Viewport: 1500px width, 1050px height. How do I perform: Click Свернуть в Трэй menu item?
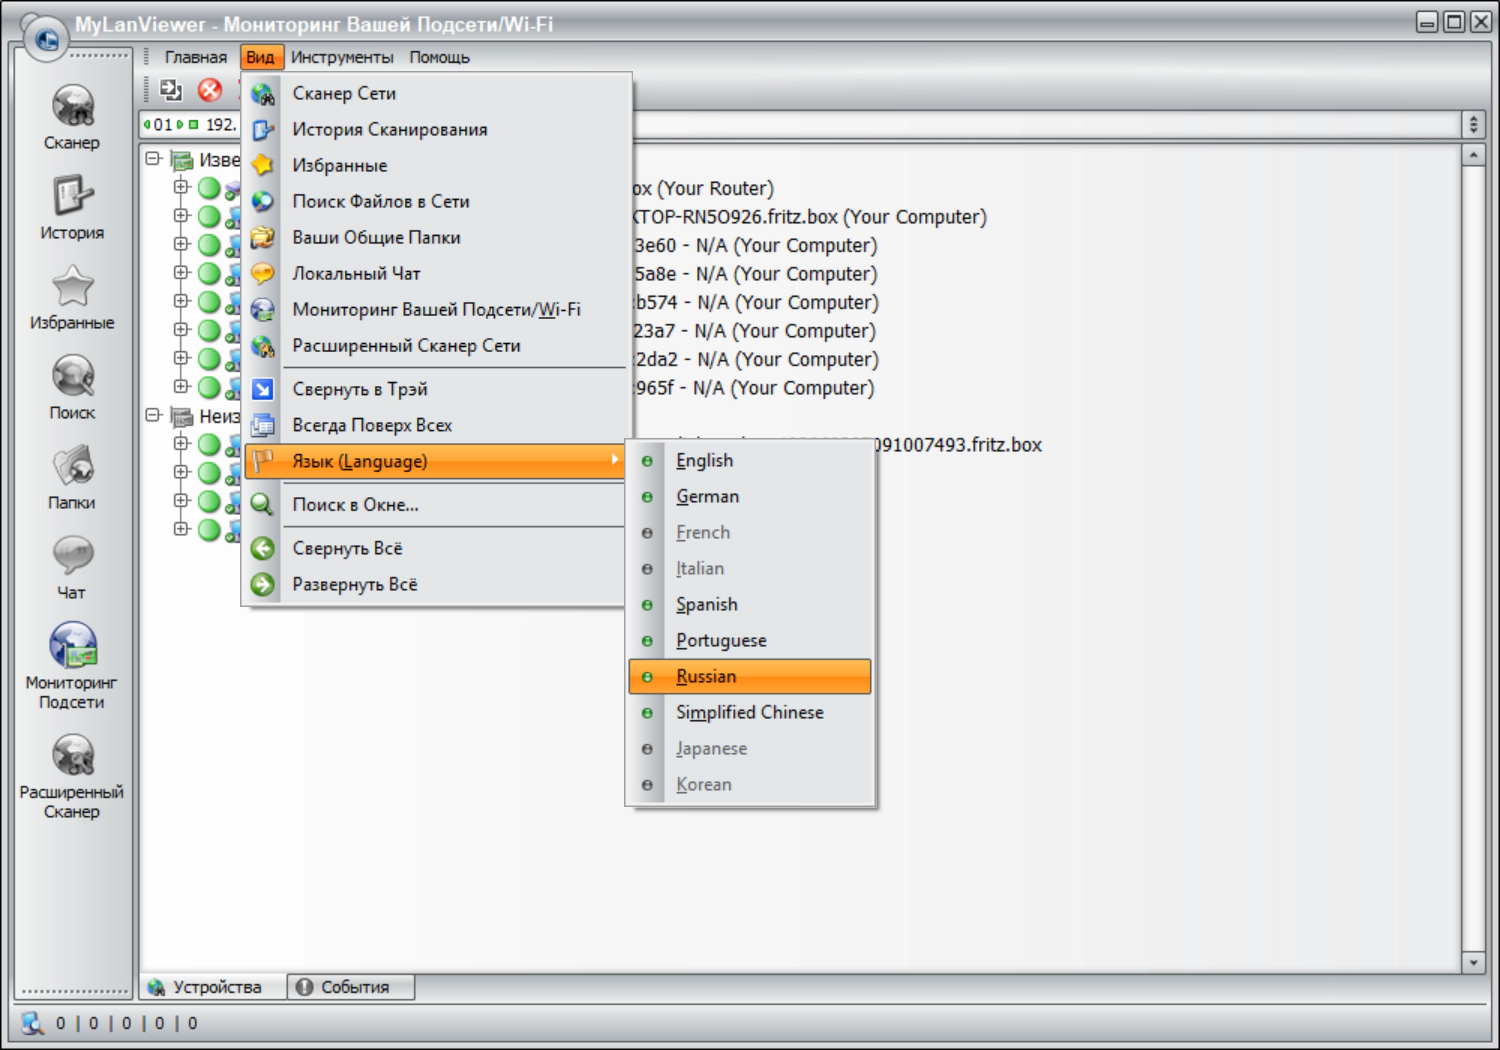[x=359, y=389]
